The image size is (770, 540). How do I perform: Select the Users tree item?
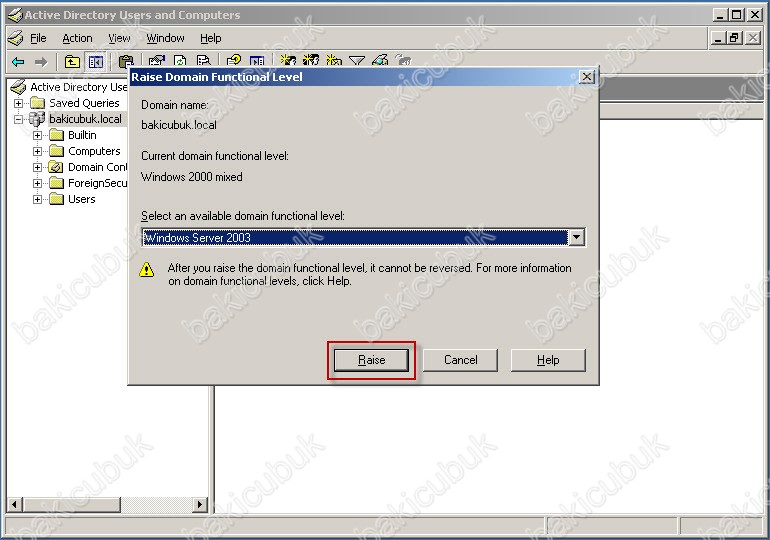[82, 199]
